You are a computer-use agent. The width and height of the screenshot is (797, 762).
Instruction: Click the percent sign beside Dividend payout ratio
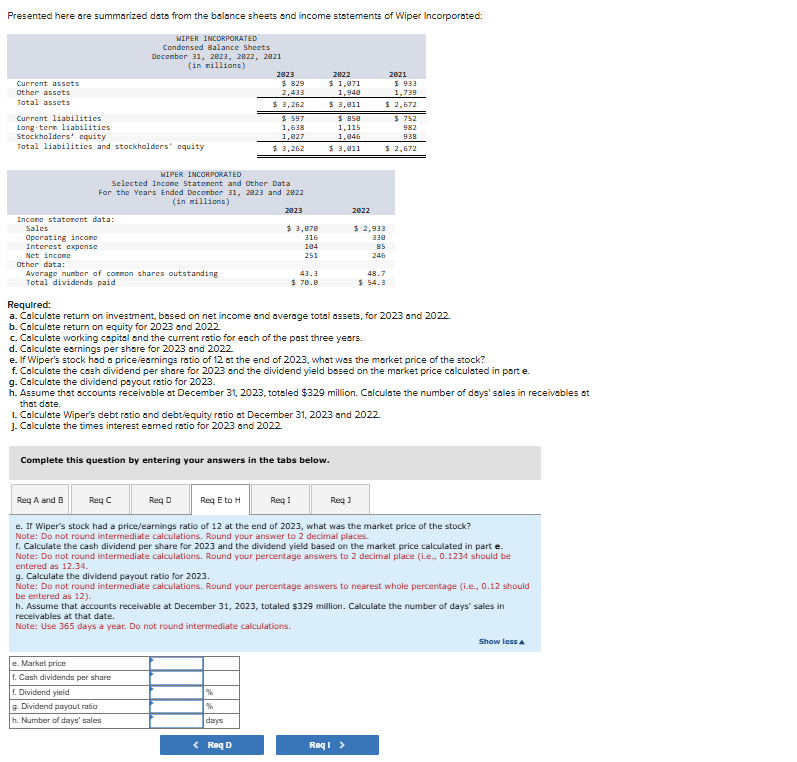(x=209, y=706)
